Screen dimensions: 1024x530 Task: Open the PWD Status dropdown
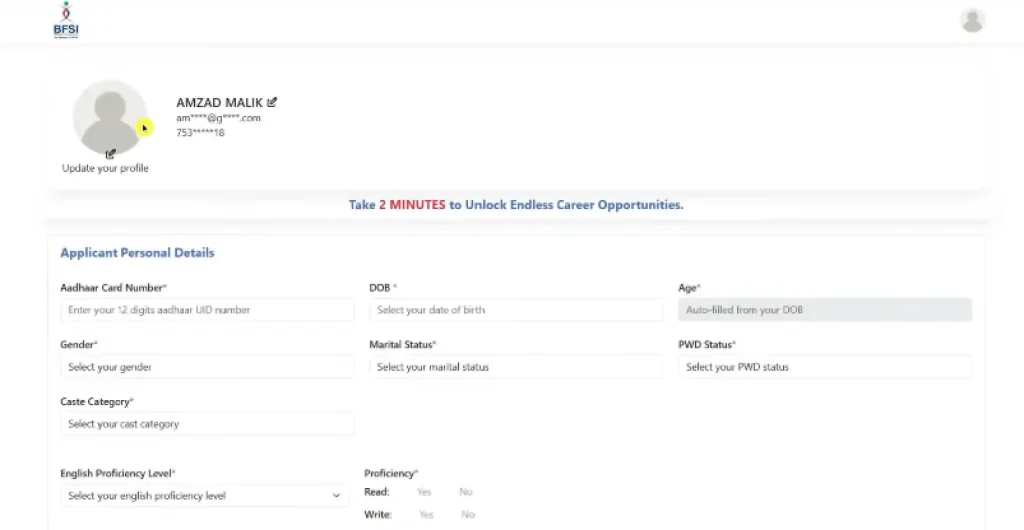coord(824,367)
